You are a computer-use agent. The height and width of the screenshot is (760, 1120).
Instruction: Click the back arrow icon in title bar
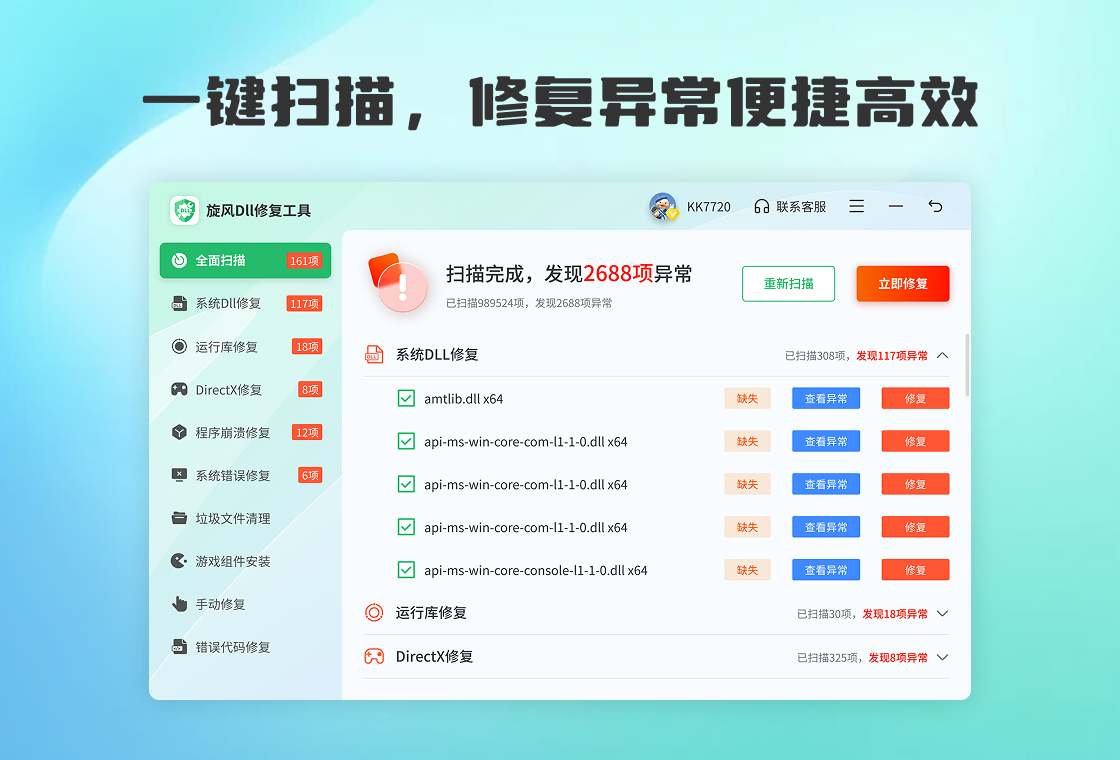click(935, 206)
